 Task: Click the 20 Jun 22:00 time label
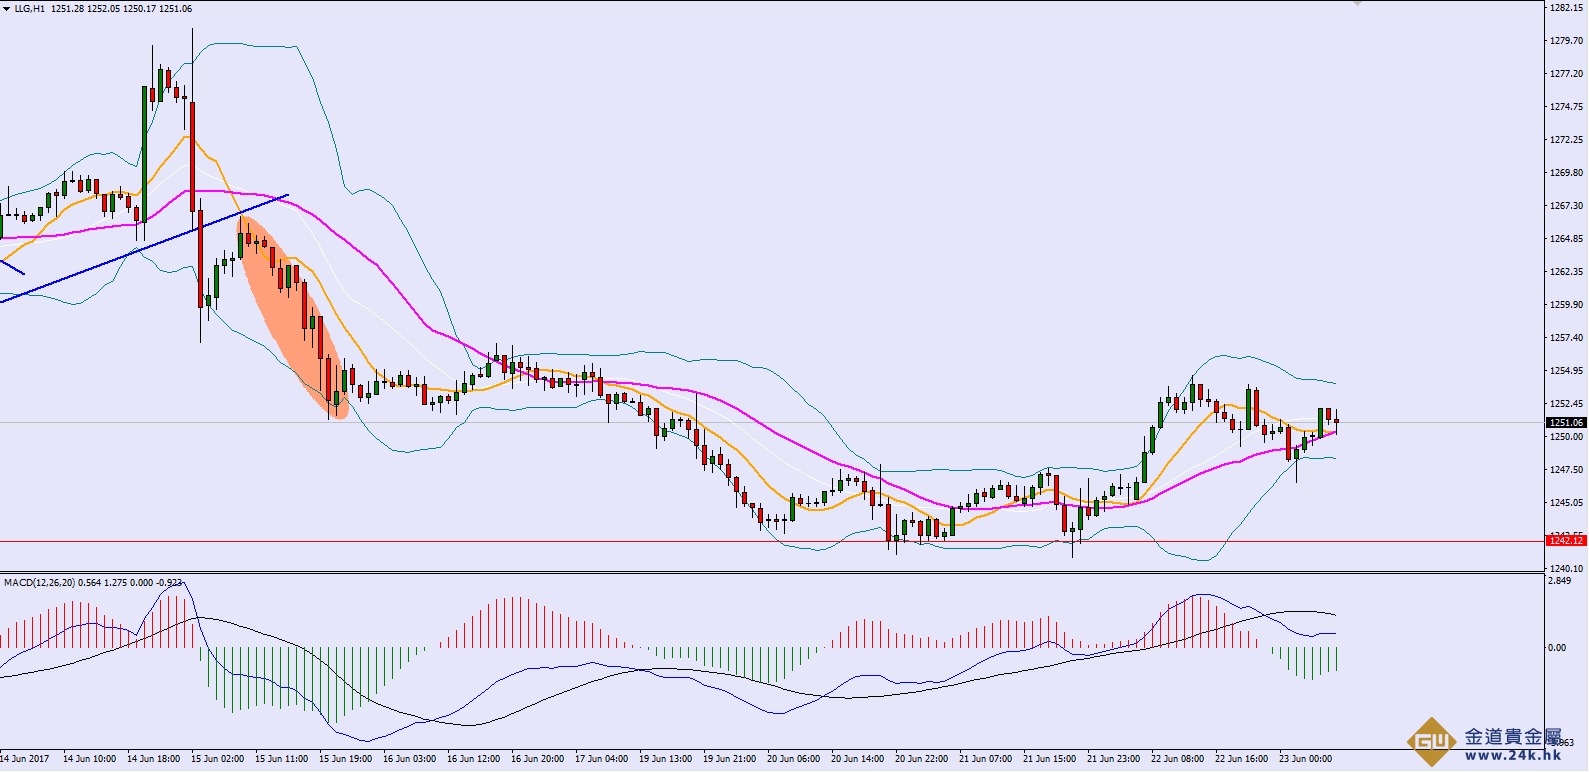[x=921, y=759]
